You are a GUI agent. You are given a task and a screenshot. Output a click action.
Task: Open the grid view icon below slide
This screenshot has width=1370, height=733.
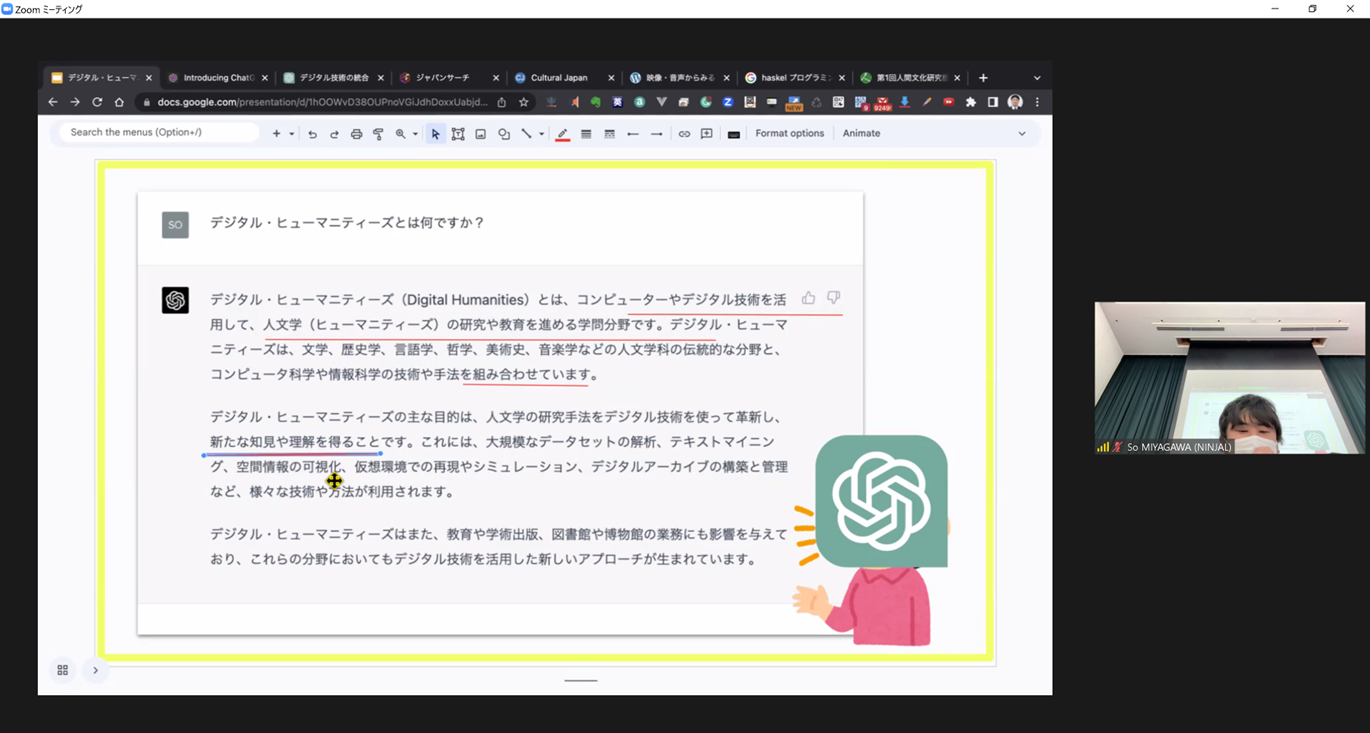(x=62, y=670)
